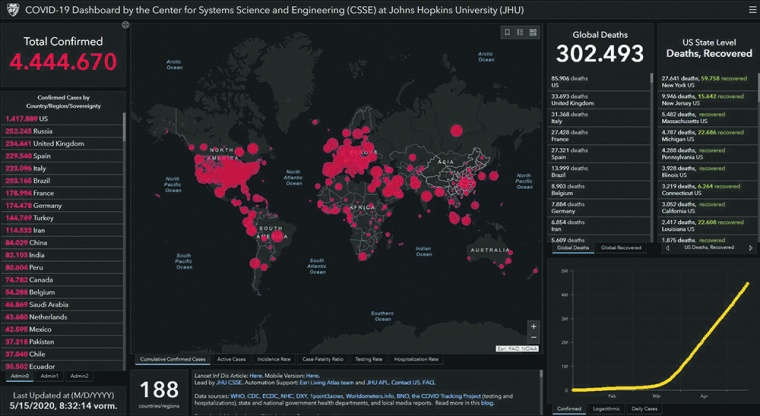Select Peru in confirmed cases list
This screenshot has height=416, width=760.
(62, 267)
